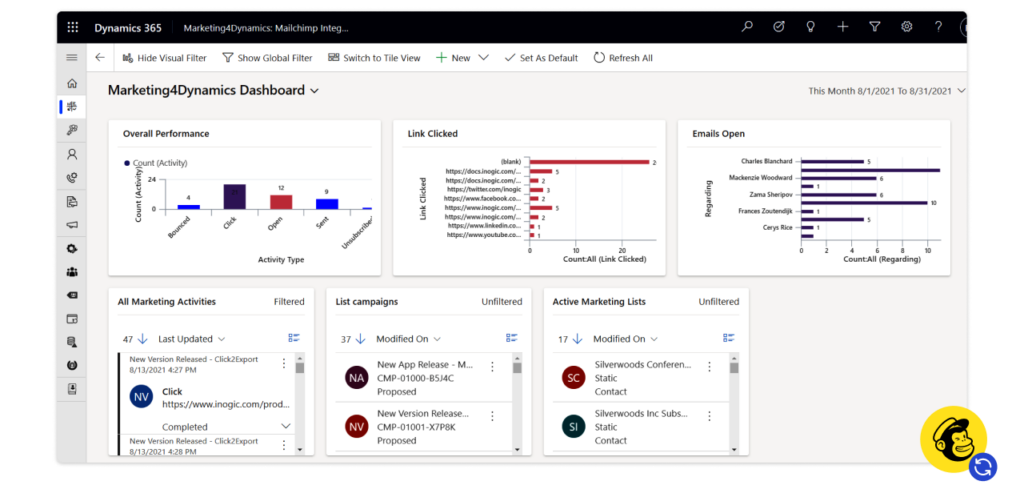This screenshot has width=1024, height=488.
Task: Open the Silverwoods Inc Subs list record
Action: pyautogui.click(x=640, y=427)
